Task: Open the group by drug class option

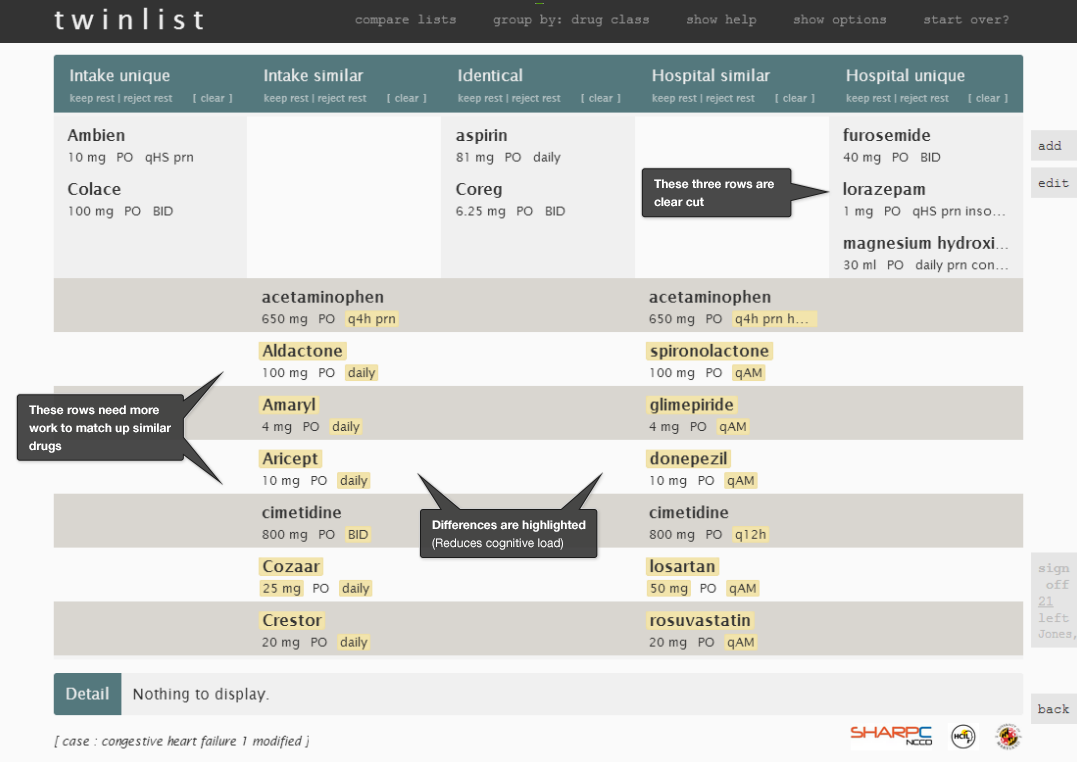Action: 571,20
